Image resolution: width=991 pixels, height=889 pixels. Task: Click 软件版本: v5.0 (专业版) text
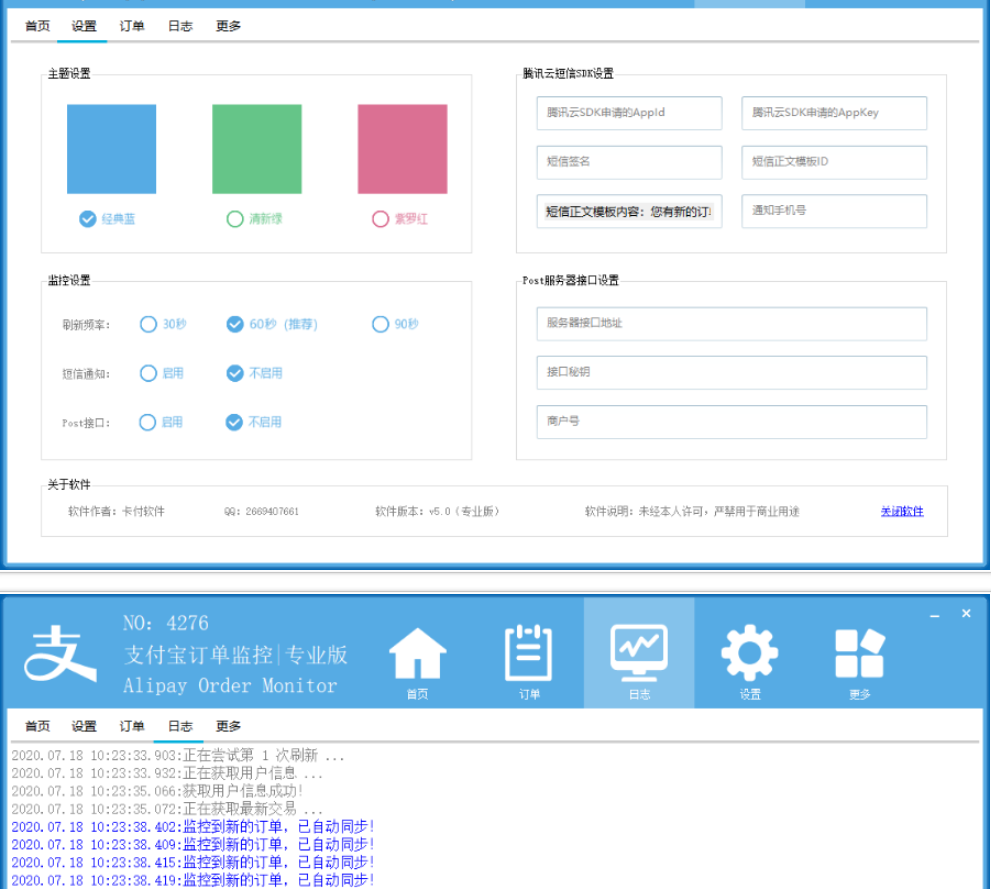click(x=437, y=511)
